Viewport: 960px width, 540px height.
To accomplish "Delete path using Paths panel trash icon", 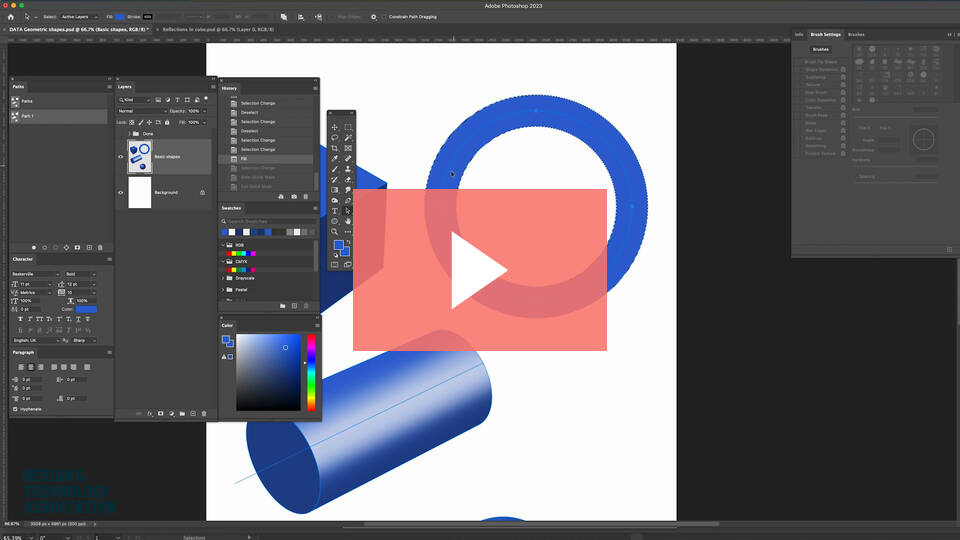I will coord(100,248).
